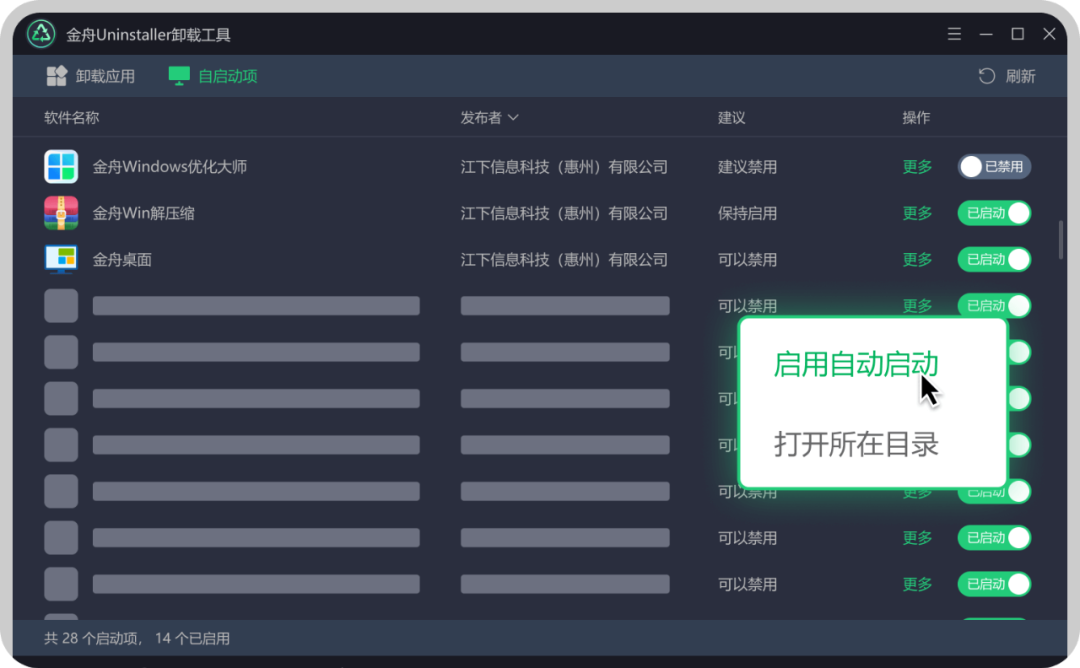Click the 金舟Uninstaller recycle logo icon
The image size is (1080, 668).
(x=41, y=34)
